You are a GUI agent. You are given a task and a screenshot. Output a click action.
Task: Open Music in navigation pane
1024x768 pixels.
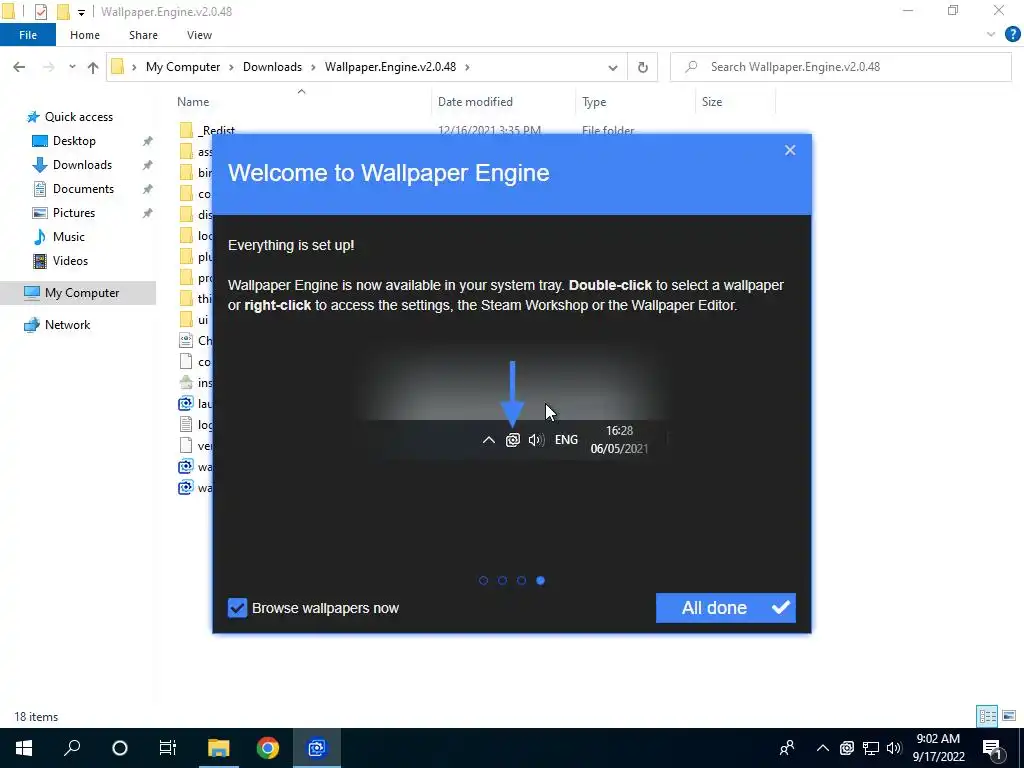[68, 237]
